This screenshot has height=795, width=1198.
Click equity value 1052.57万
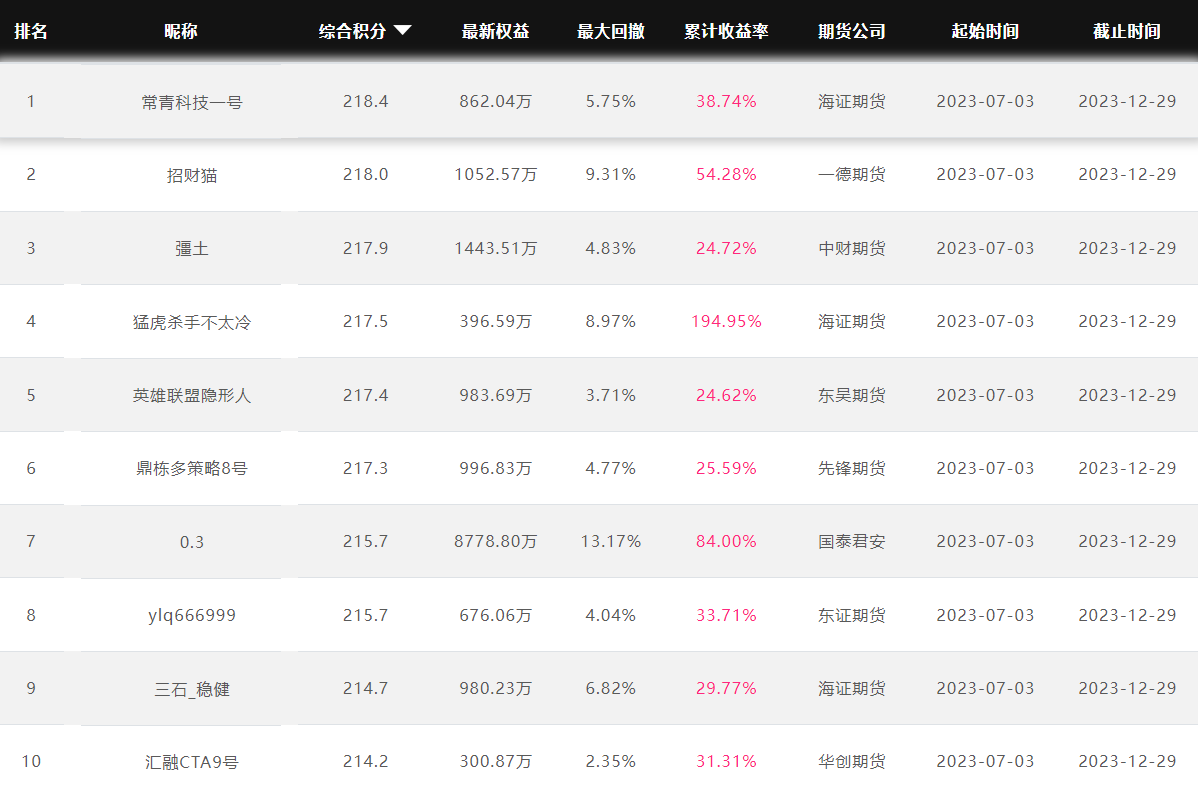point(495,175)
